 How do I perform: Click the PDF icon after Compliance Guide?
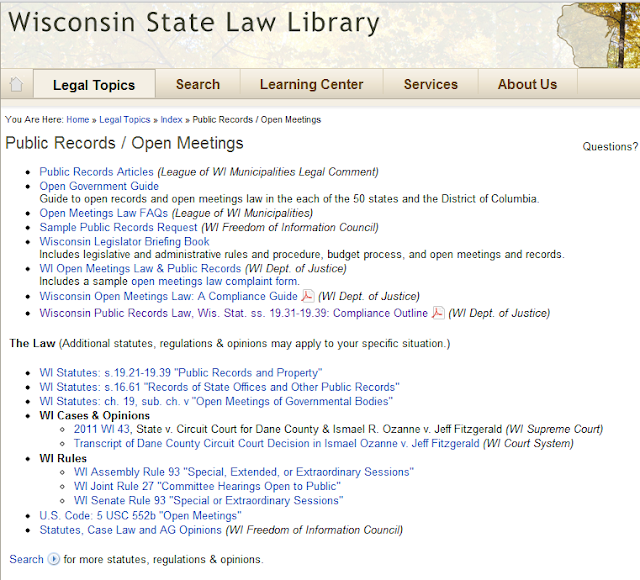pyautogui.click(x=308, y=296)
